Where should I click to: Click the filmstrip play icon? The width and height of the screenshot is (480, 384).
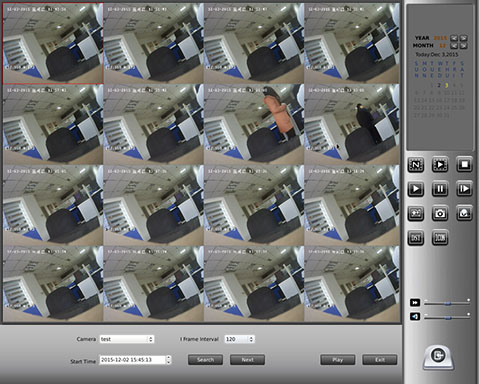pos(440,165)
